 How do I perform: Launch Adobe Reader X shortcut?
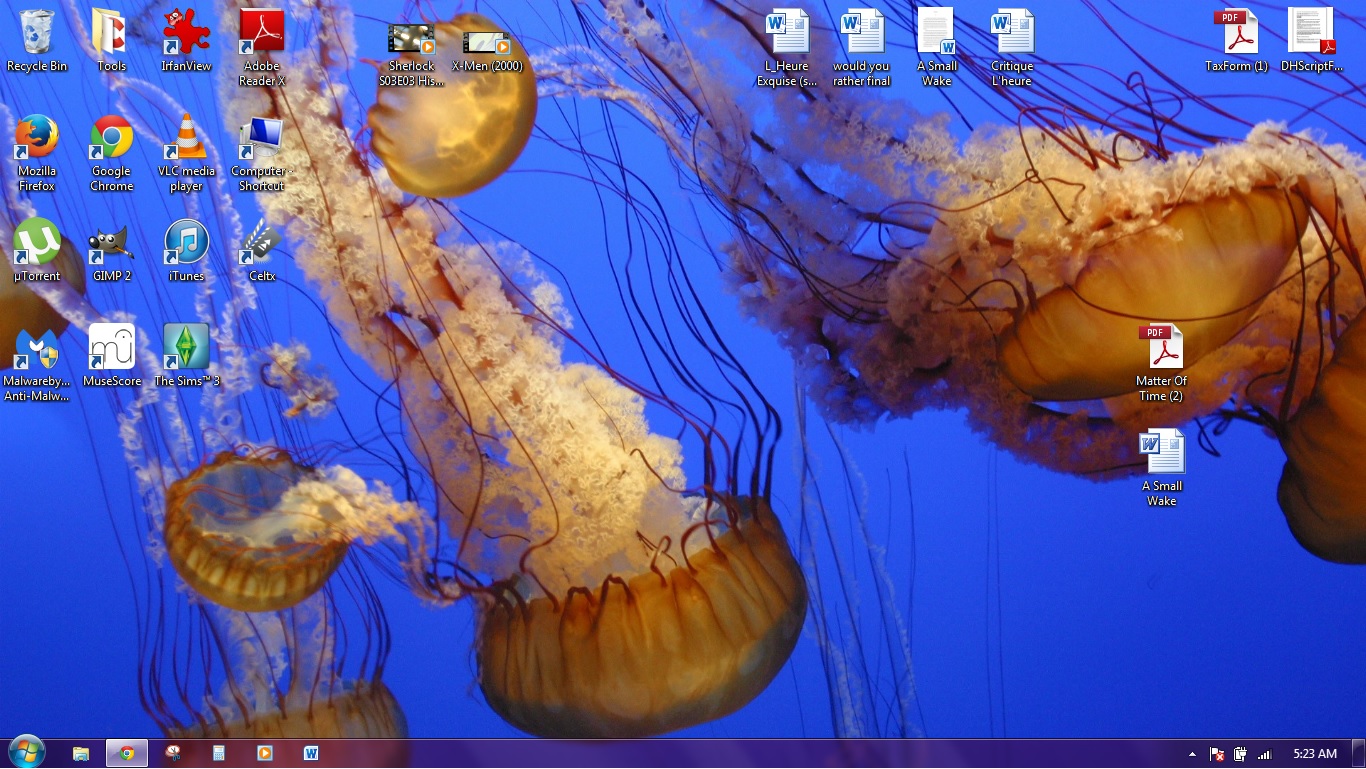(261, 47)
